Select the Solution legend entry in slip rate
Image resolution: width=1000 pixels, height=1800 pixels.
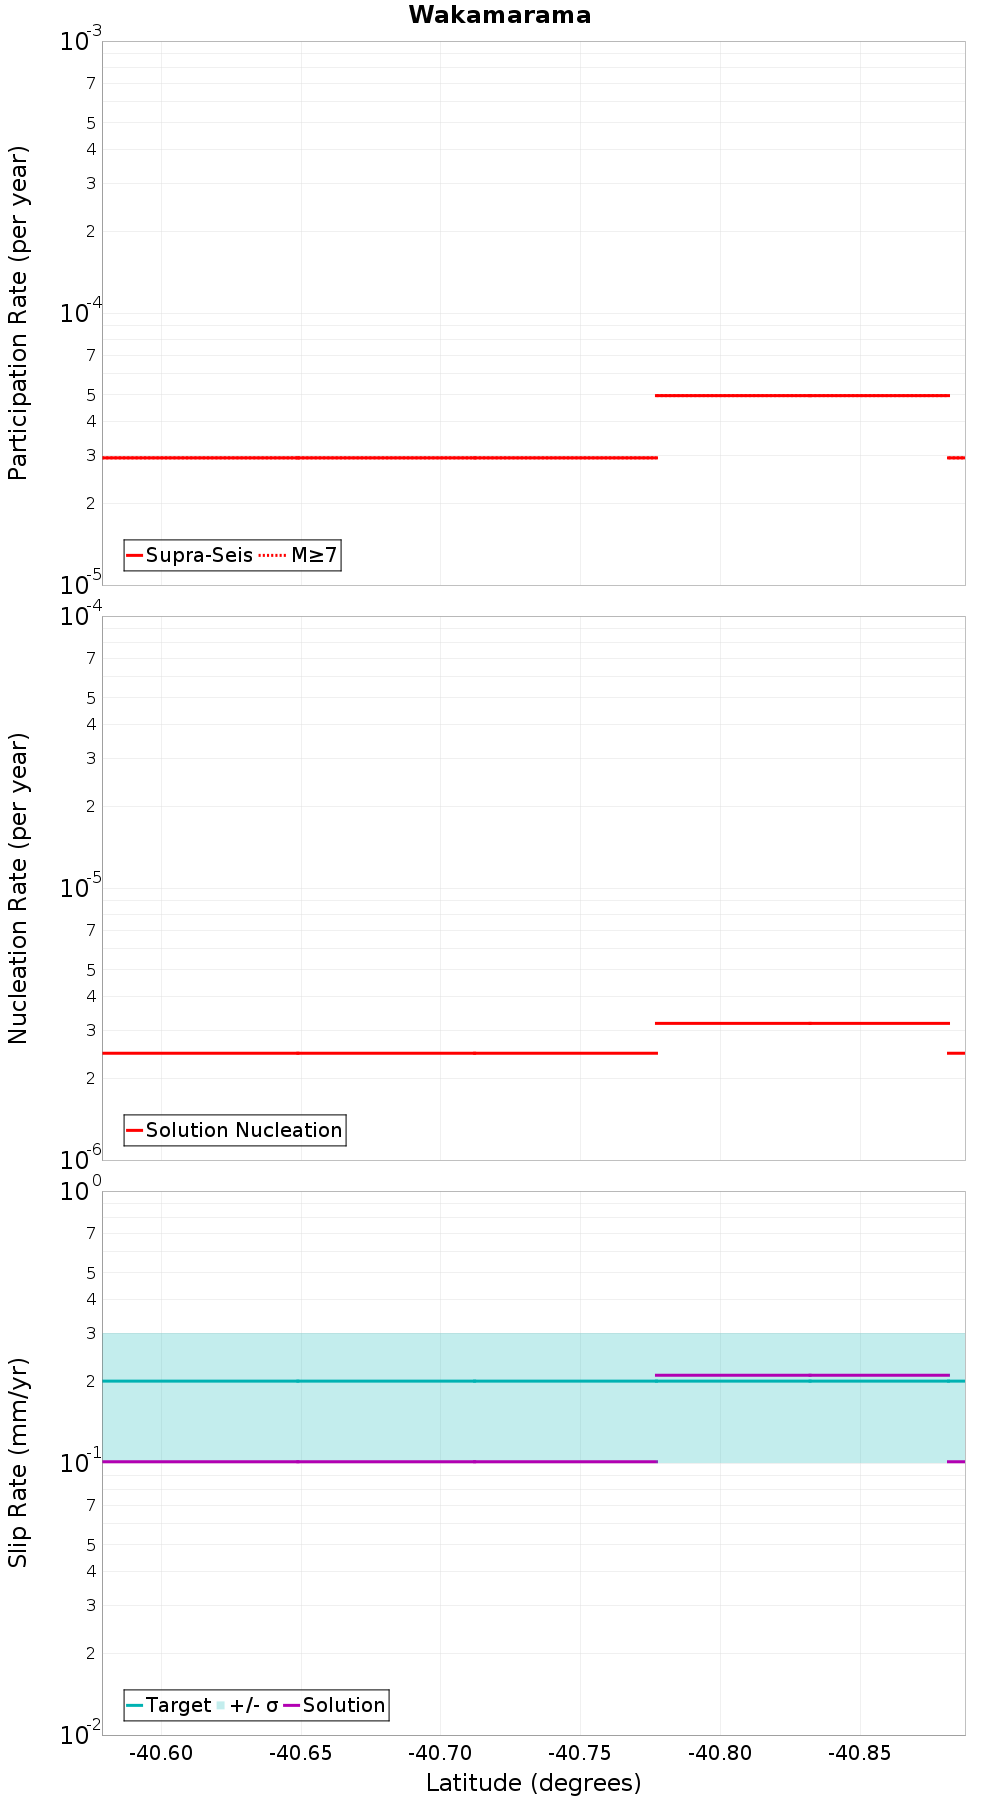334,1705
